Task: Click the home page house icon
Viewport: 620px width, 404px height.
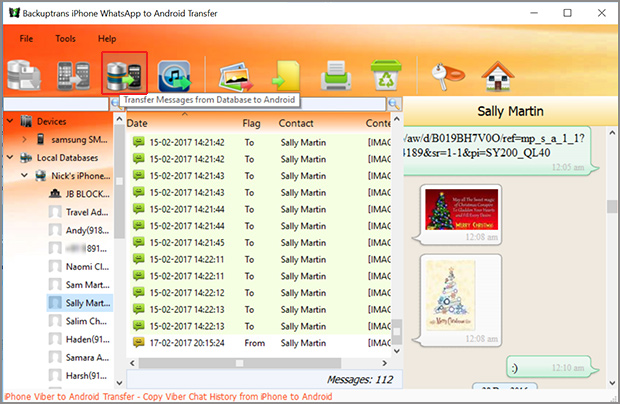Action: pyautogui.click(x=498, y=76)
